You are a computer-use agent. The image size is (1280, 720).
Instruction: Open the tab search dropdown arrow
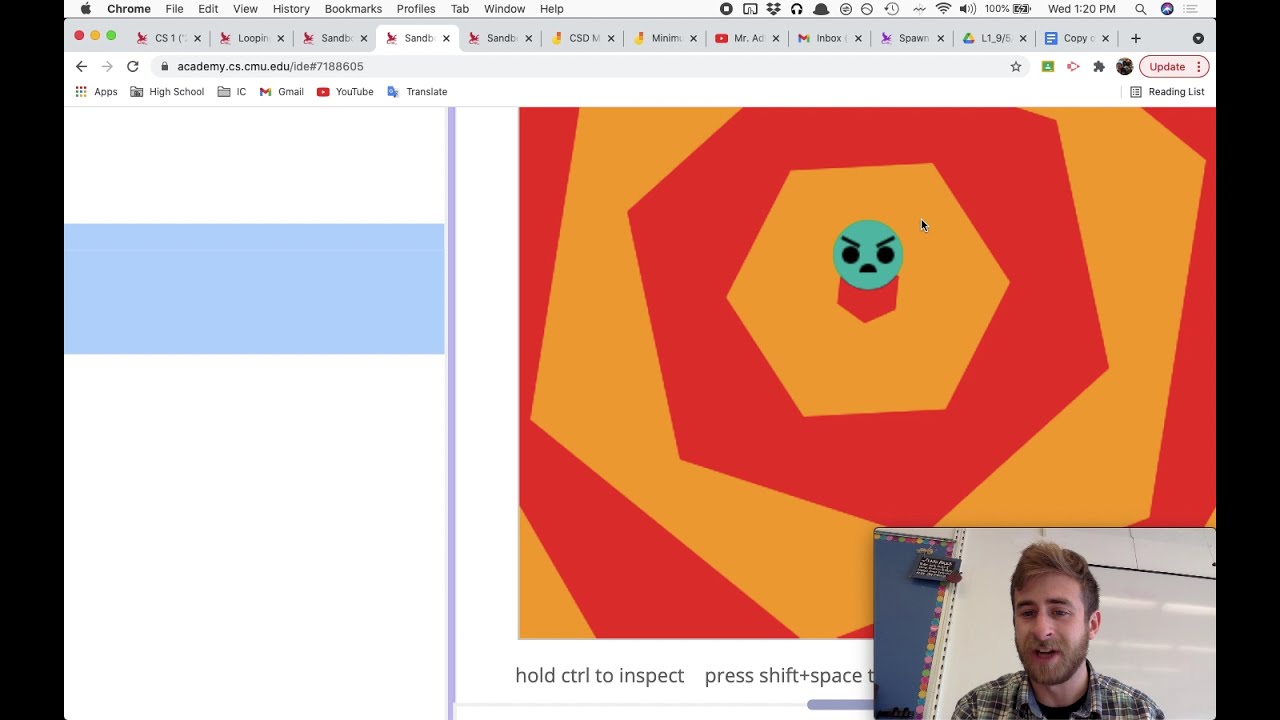coord(1198,38)
